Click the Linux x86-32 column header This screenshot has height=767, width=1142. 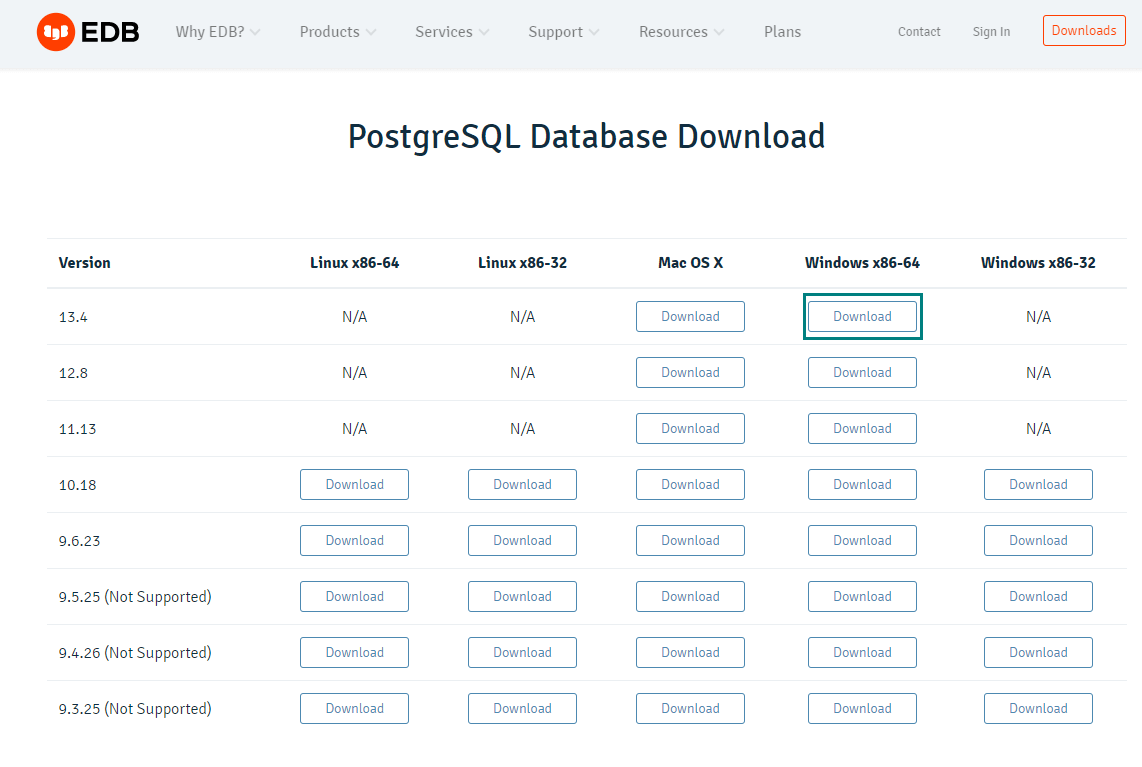pyautogui.click(x=522, y=263)
